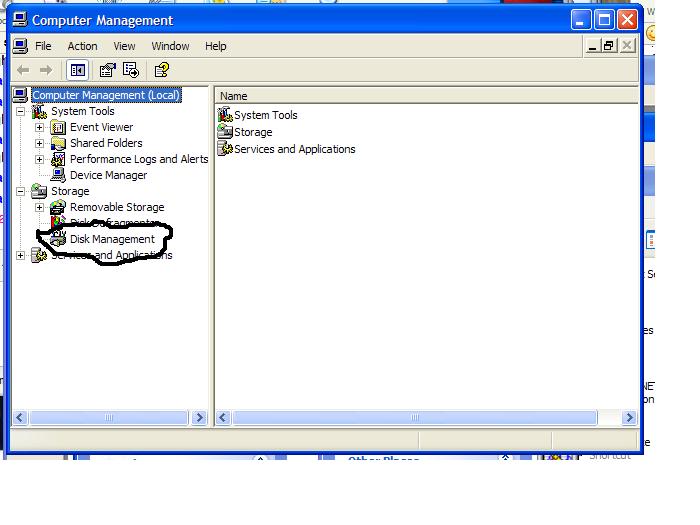The image size is (700, 525).
Task: Expand the Performance Logs and Alerts node
Action: coord(40,159)
